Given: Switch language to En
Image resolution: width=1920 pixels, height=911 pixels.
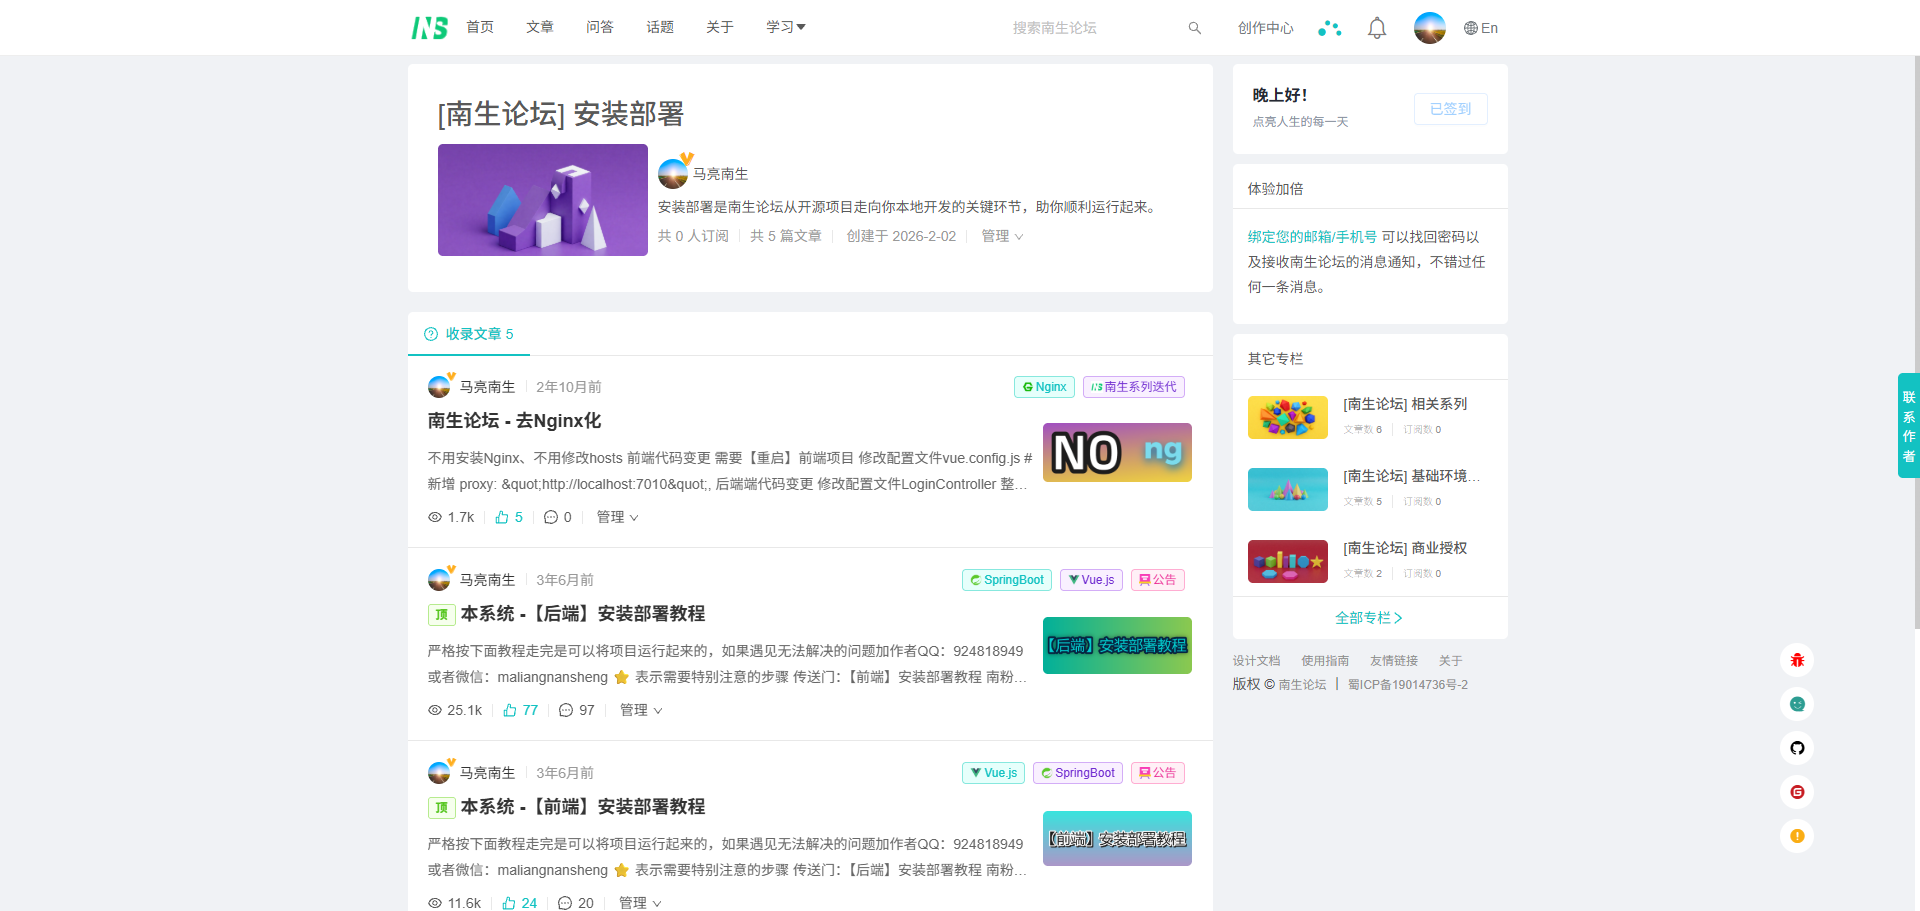Looking at the screenshot, I should [1481, 28].
